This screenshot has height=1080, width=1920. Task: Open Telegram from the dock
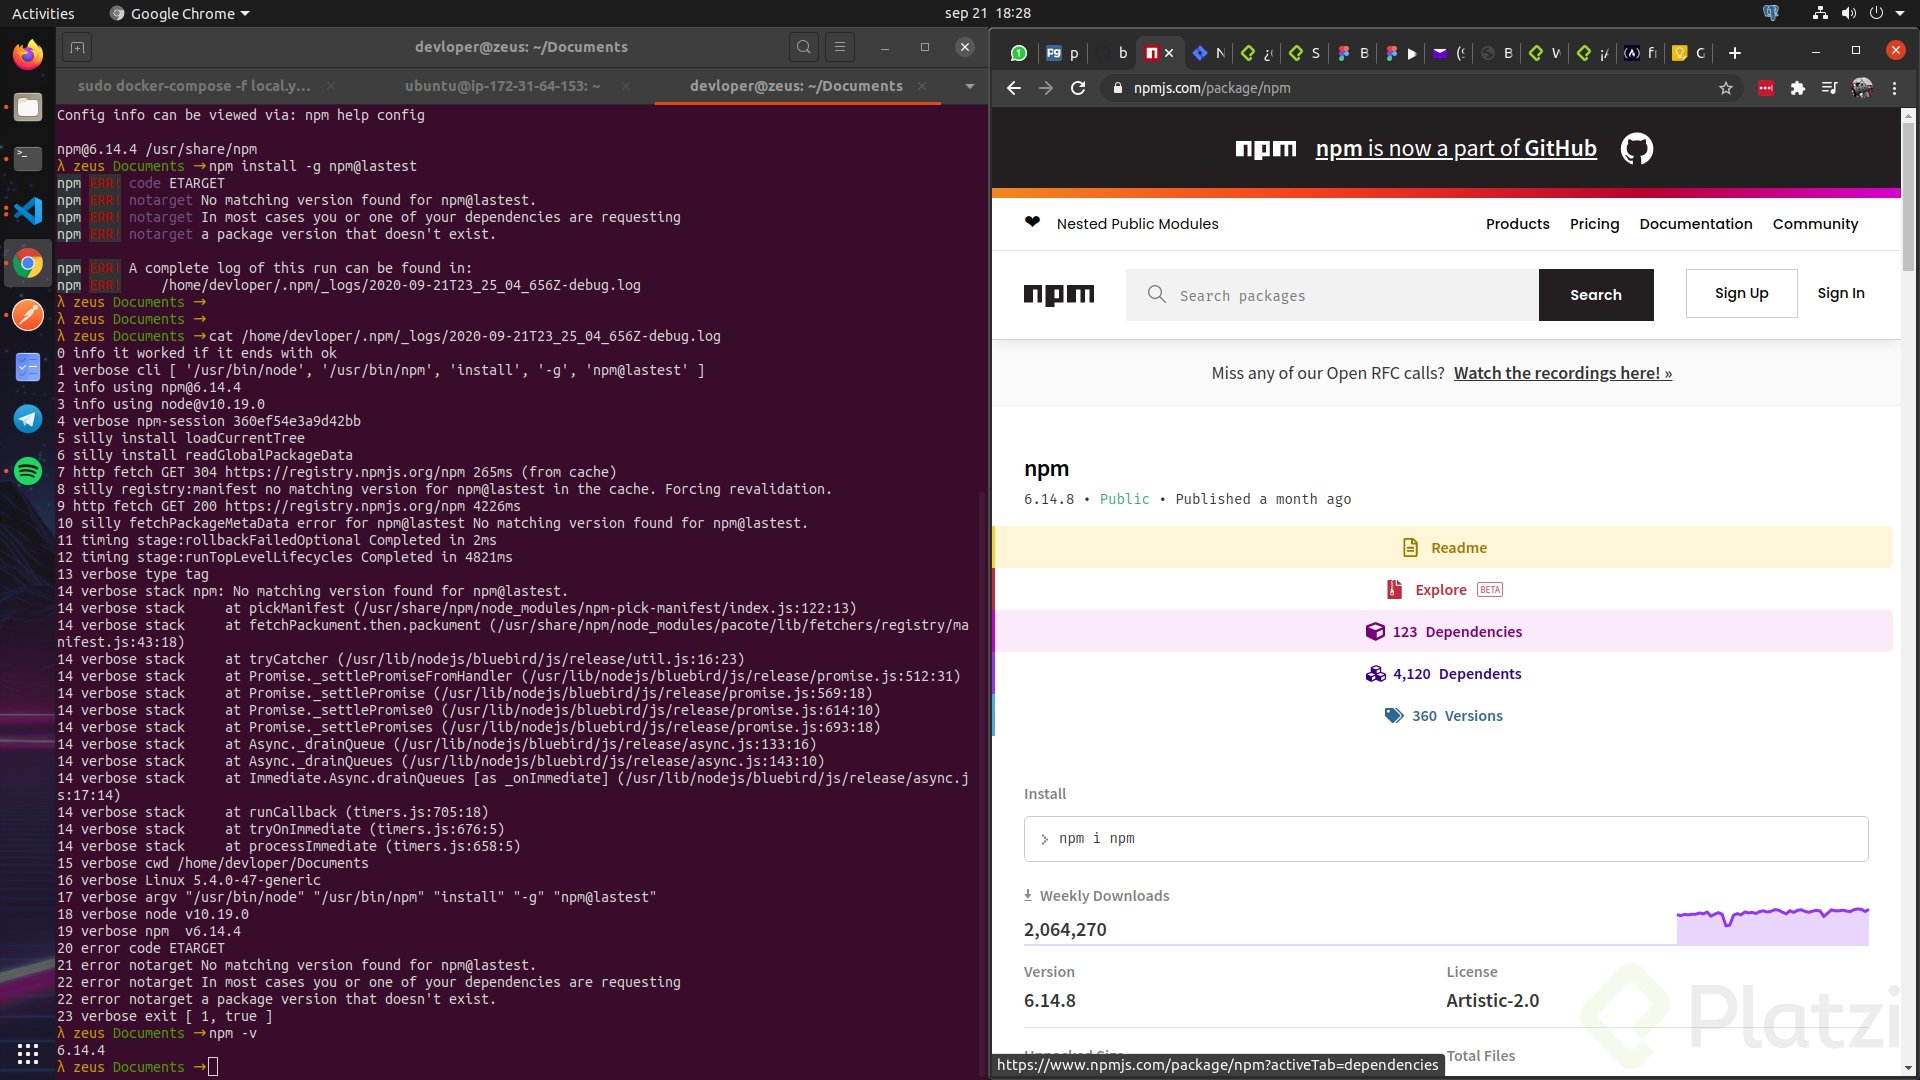(x=28, y=419)
